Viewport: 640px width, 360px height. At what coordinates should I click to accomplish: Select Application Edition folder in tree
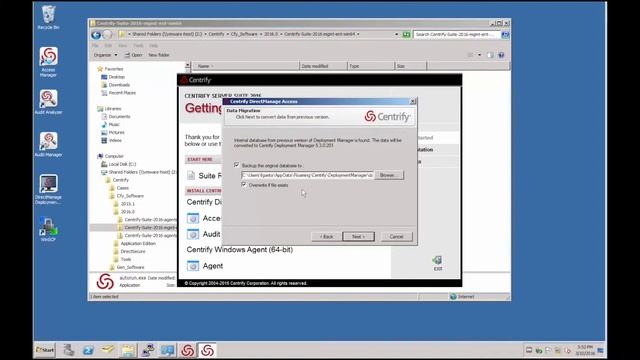click(135, 244)
